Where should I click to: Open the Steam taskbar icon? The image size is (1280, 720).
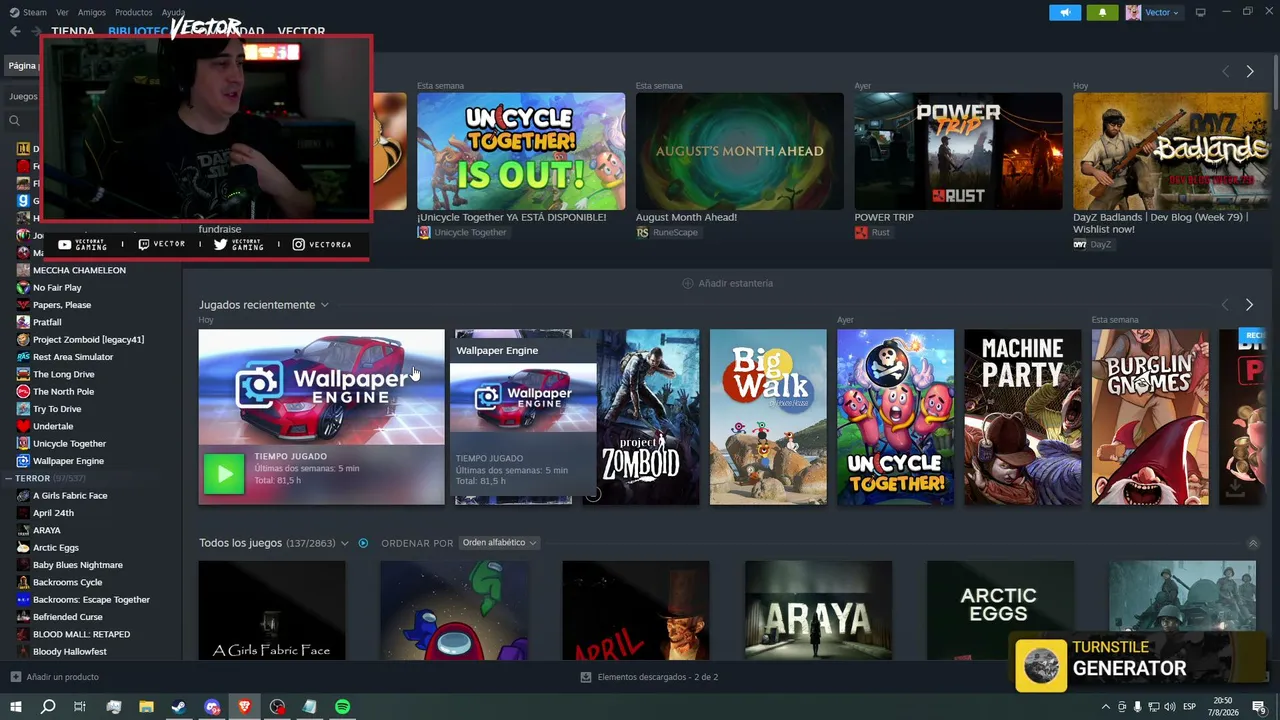point(179,707)
